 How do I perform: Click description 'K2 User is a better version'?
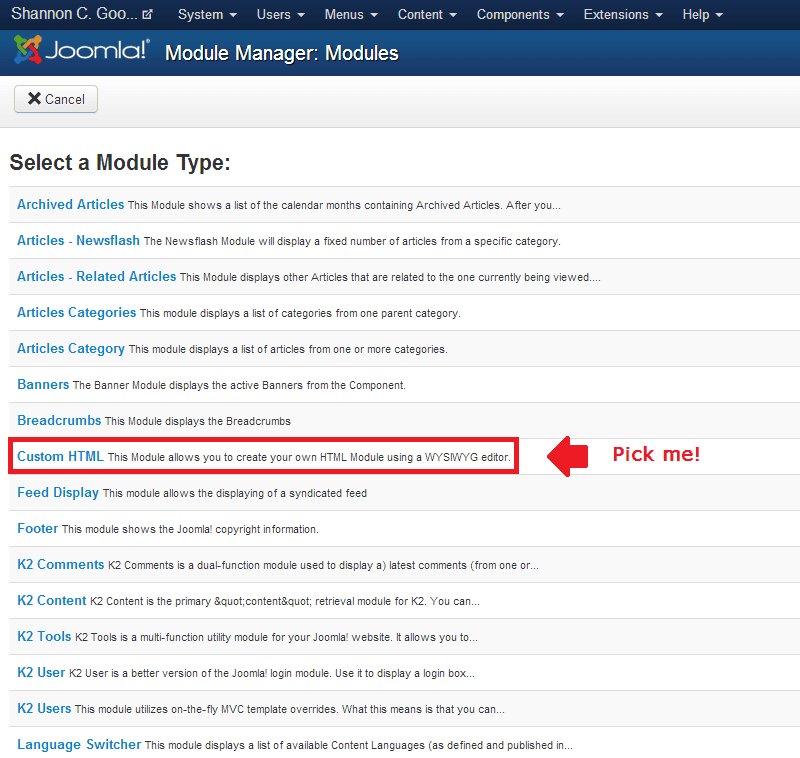272,673
